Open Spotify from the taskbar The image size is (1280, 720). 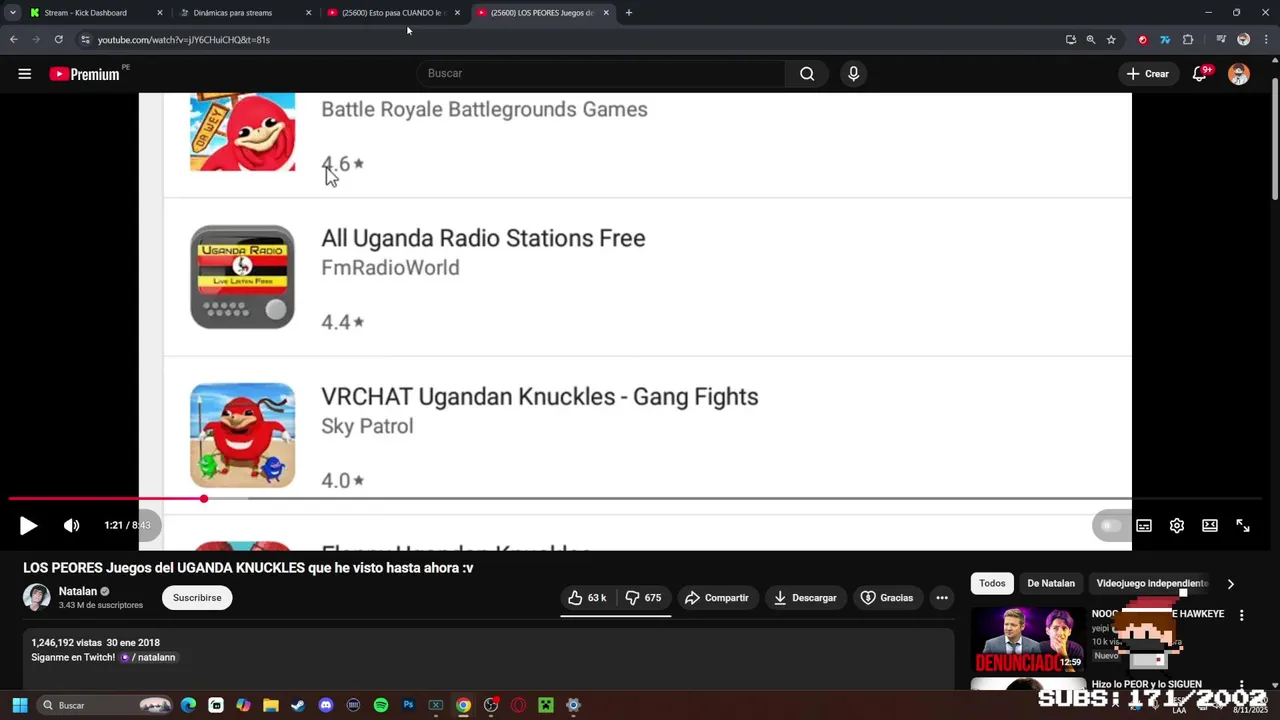tap(381, 705)
